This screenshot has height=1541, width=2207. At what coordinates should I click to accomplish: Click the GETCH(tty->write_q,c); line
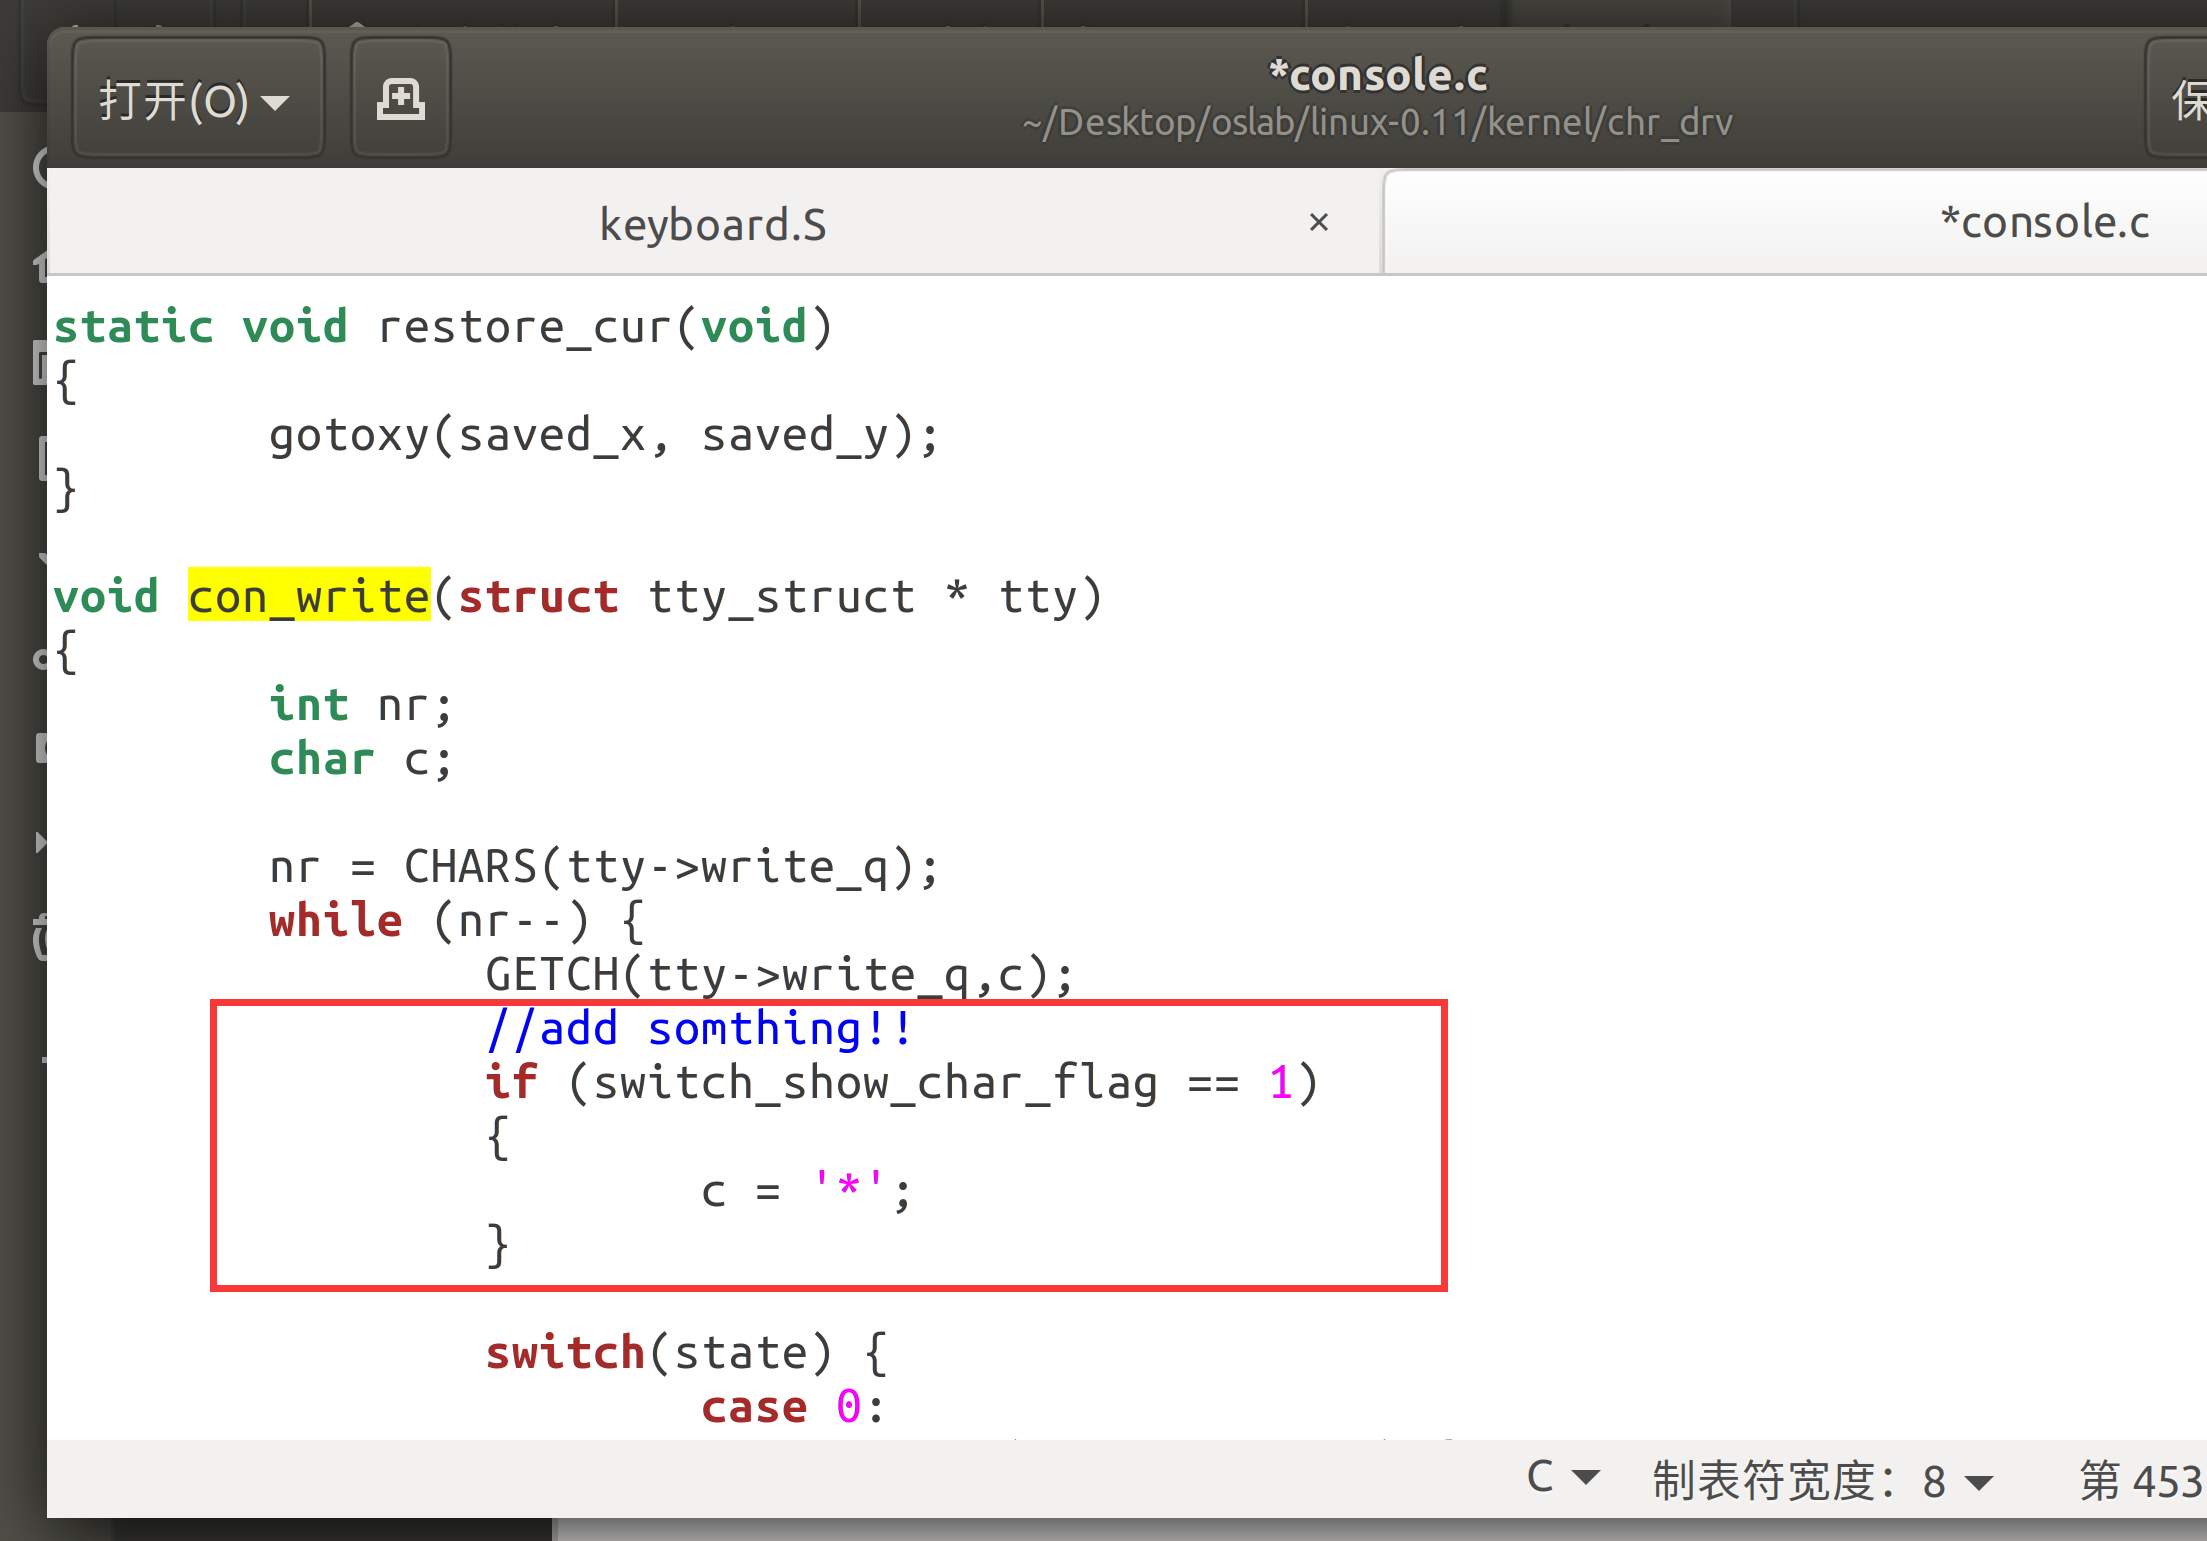(780, 975)
